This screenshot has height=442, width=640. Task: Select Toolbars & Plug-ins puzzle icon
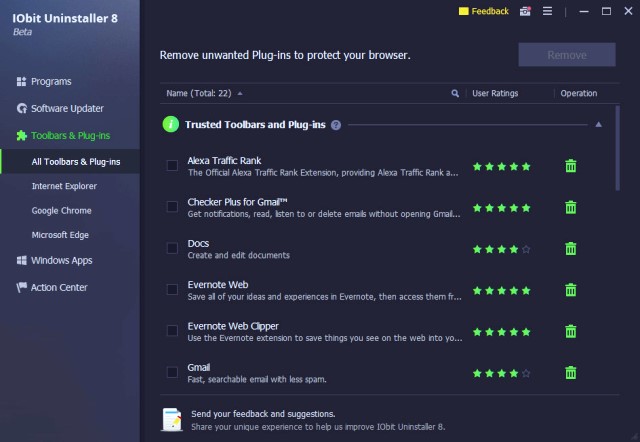(x=21, y=135)
